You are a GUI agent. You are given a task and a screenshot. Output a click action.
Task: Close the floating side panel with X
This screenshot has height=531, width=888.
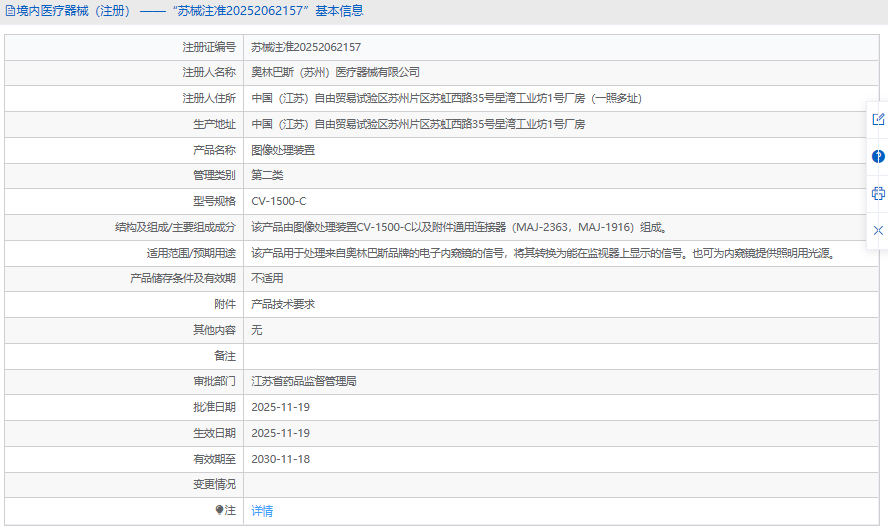878,230
